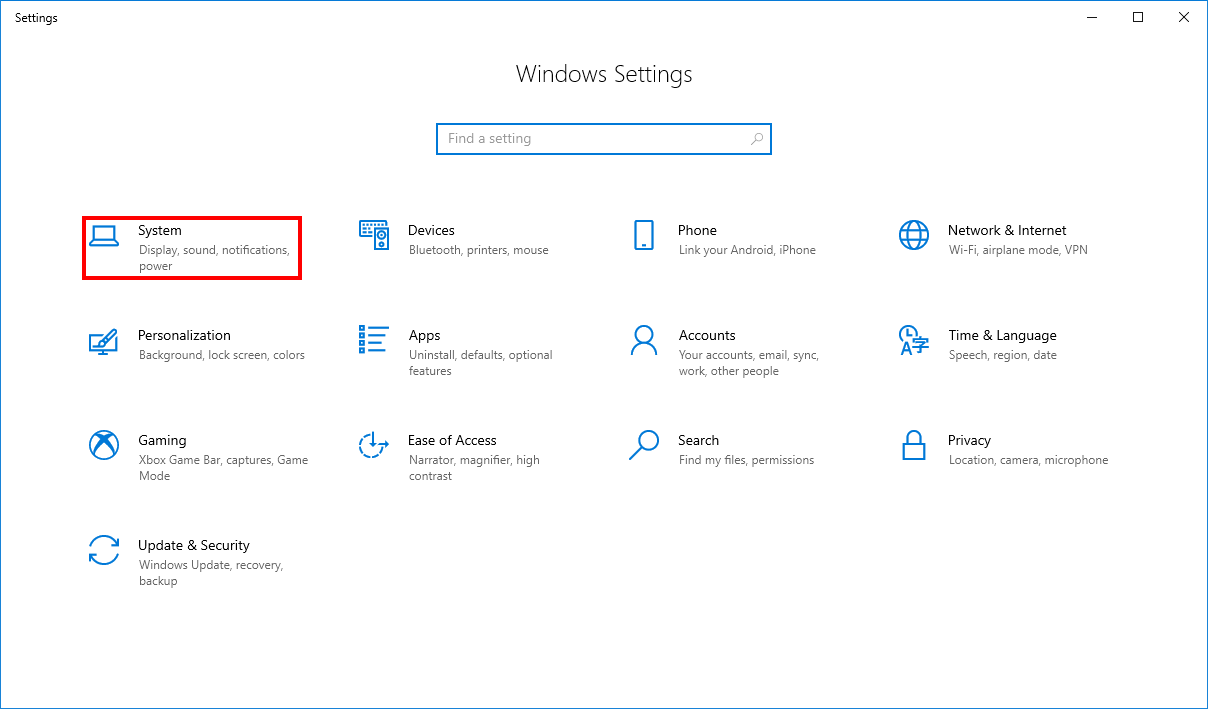Click text 'Windows Update, recovery, backup'
This screenshot has height=709, width=1208.
point(211,573)
